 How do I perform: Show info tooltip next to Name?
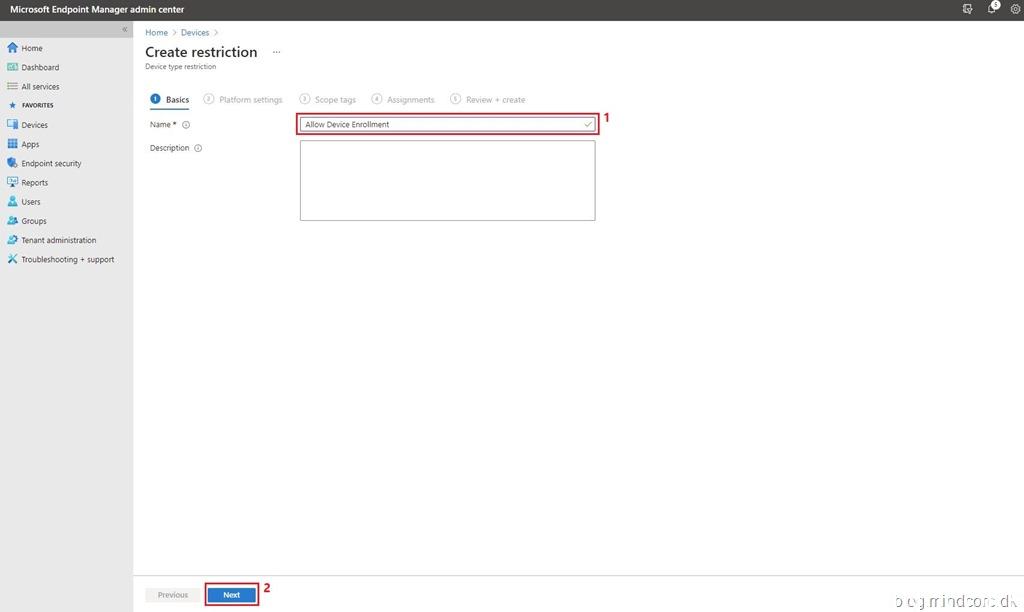pyautogui.click(x=186, y=125)
